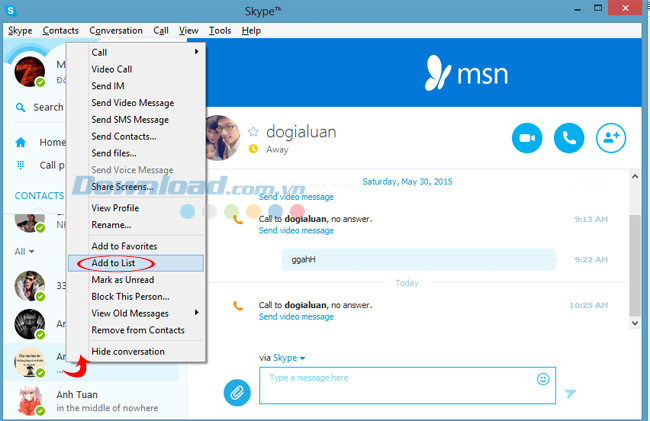Mark dogialuan as favorite with the star
The image size is (650, 421).
pos(253,132)
